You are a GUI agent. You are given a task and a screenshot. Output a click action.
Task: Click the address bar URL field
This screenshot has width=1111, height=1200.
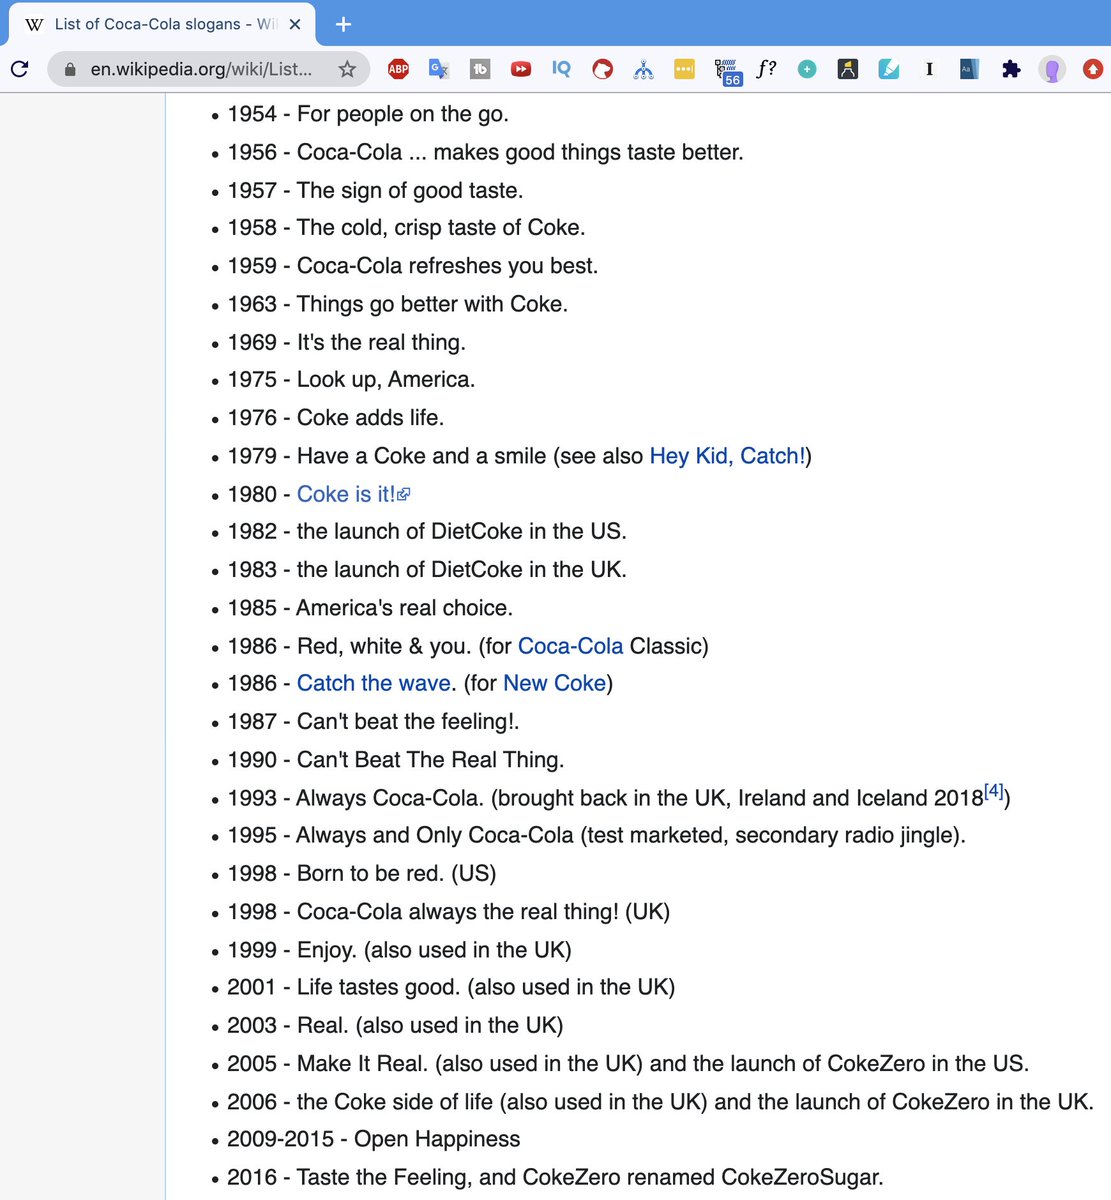click(200, 69)
